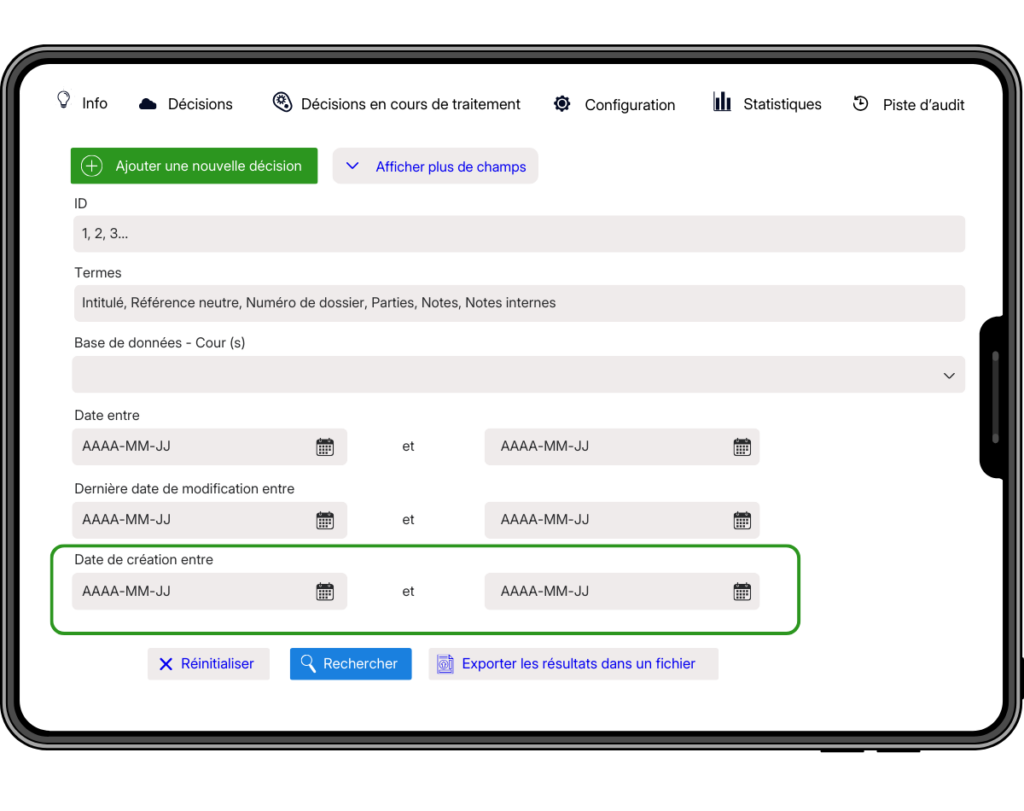Viewport: 1024px width, 811px height.
Task: Expand Afficher plus de champs
Action: (x=435, y=167)
